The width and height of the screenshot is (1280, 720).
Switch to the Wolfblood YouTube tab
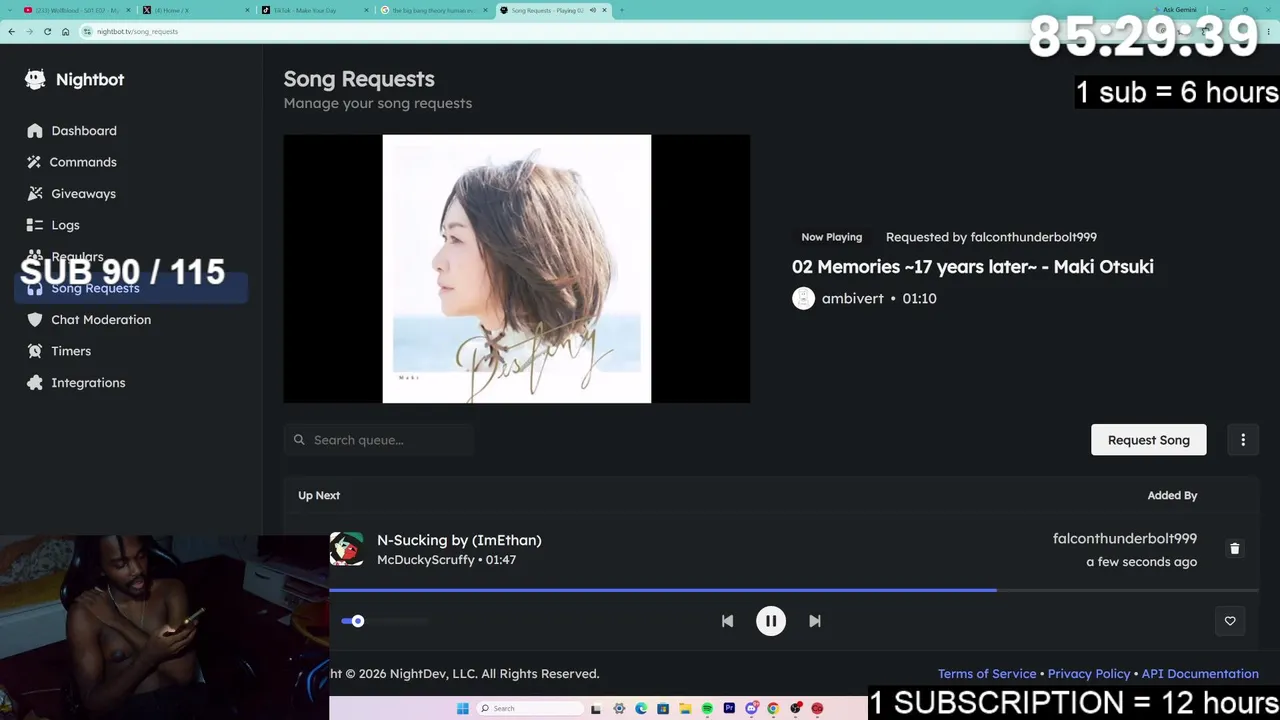75,10
